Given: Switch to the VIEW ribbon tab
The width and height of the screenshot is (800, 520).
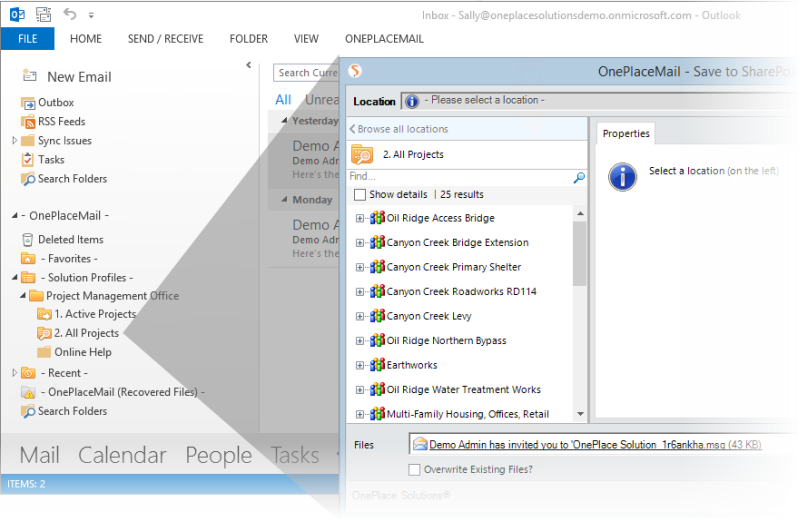Looking at the screenshot, I should click(x=306, y=39).
